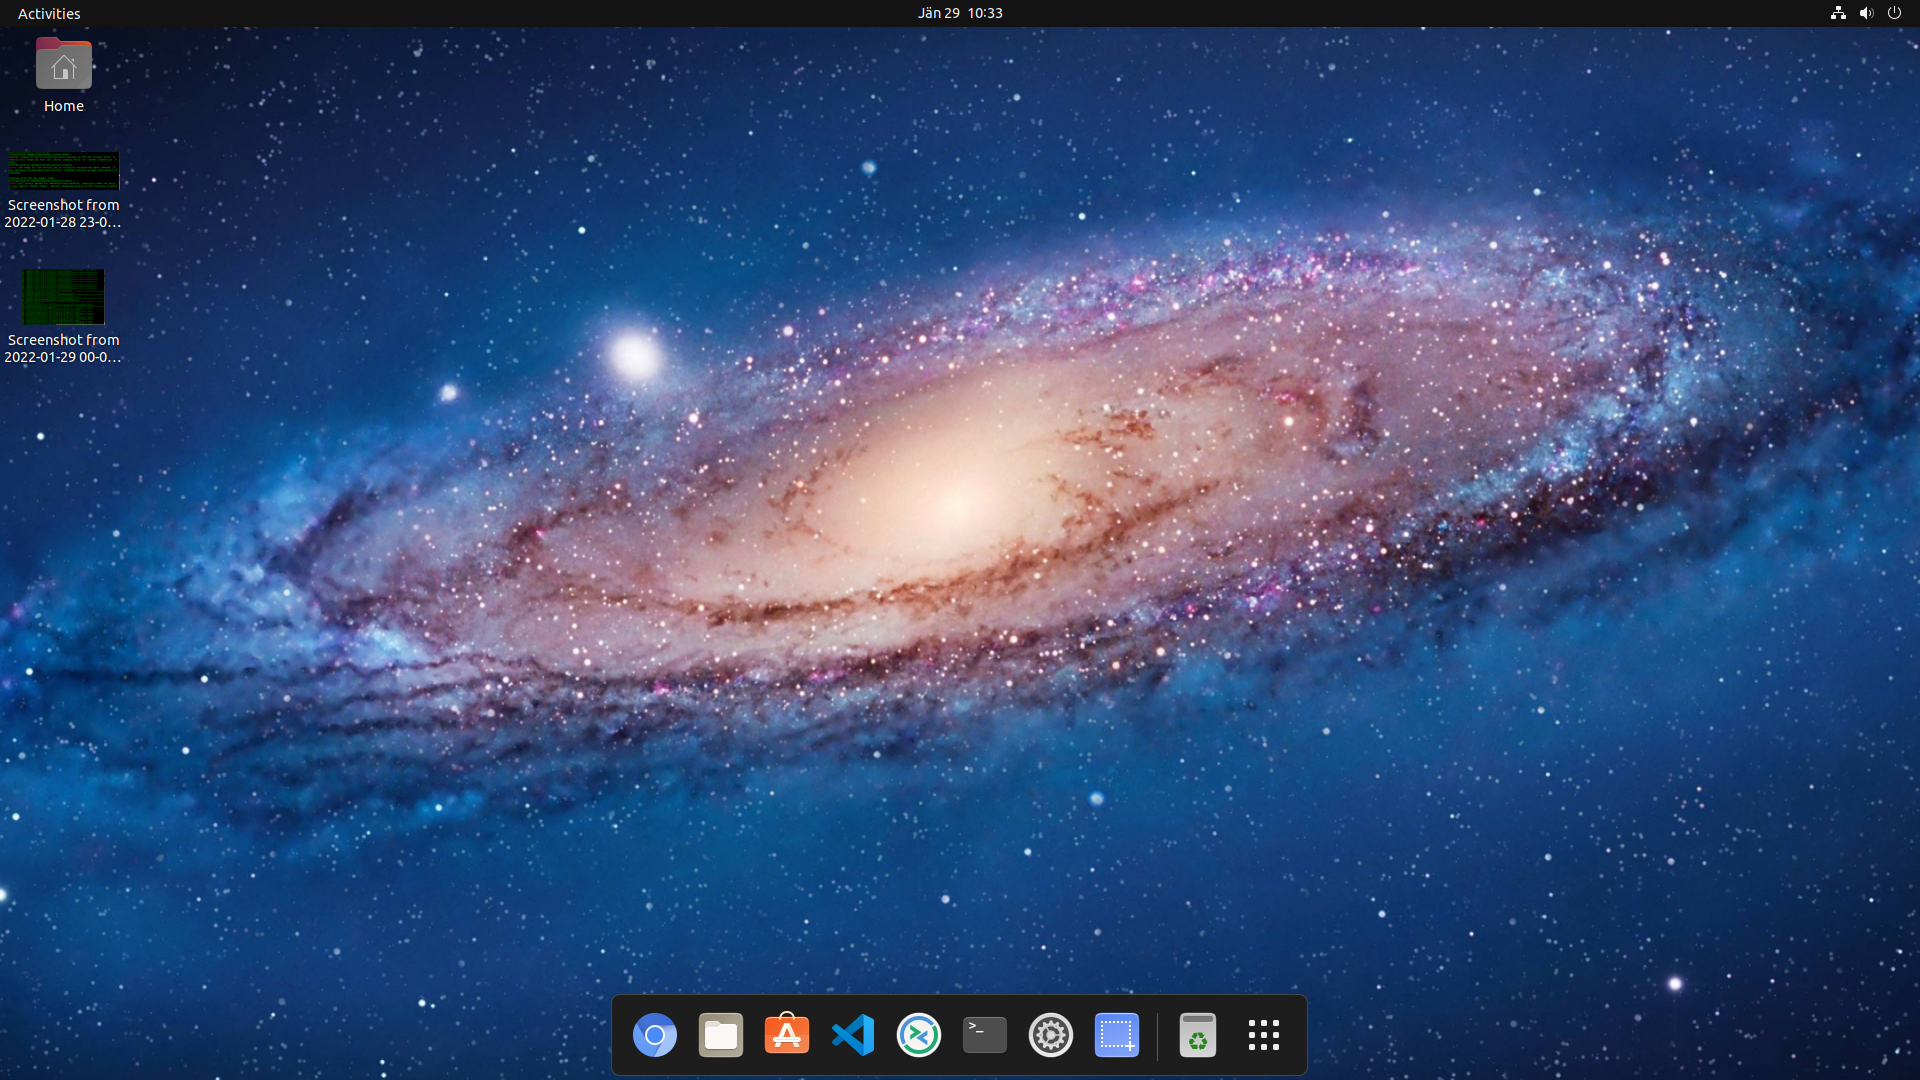Open the Trash
Image resolution: width=1920 pixels, height=1080 pixels.
click(1197, 1035)
